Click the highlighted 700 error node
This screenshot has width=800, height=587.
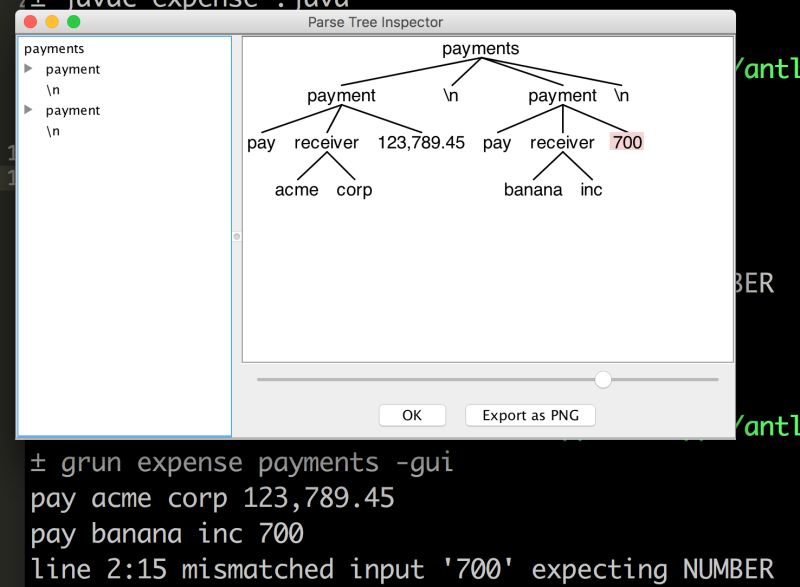tap(627, 142)
